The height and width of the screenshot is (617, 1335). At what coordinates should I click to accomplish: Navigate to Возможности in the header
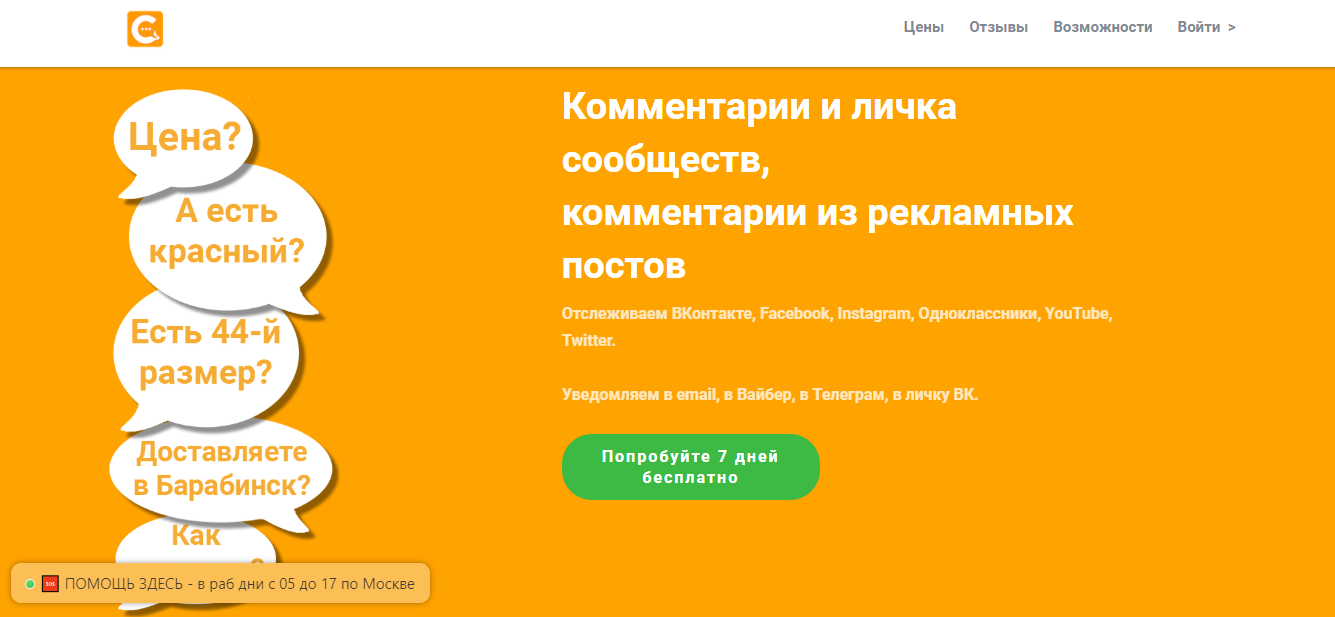coord(1101,27)
